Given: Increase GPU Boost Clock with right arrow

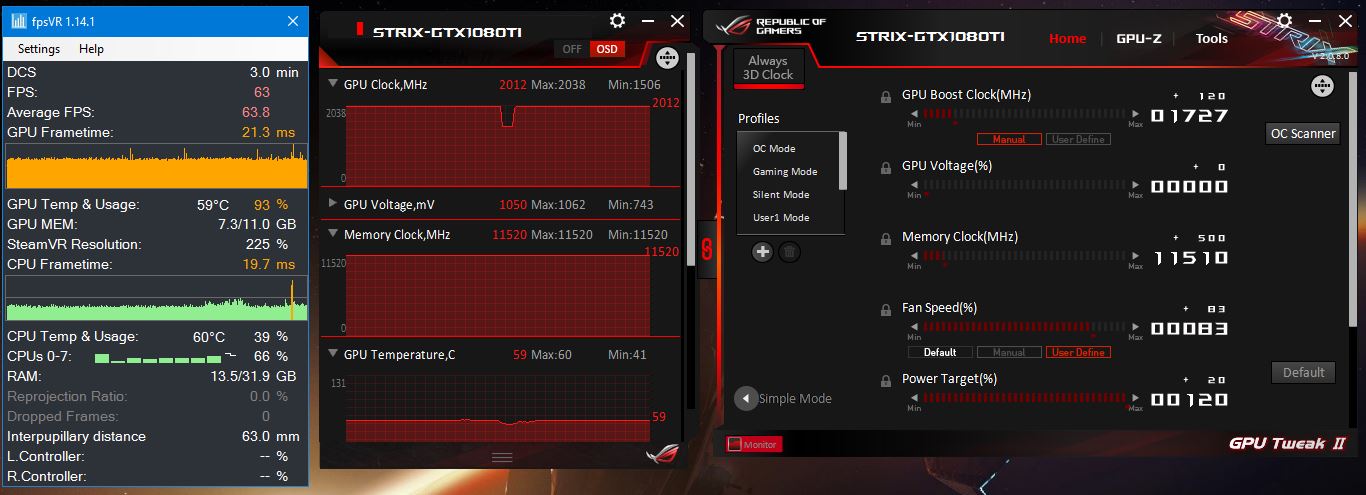Looking at the screenshot, I should point(1135,114).
